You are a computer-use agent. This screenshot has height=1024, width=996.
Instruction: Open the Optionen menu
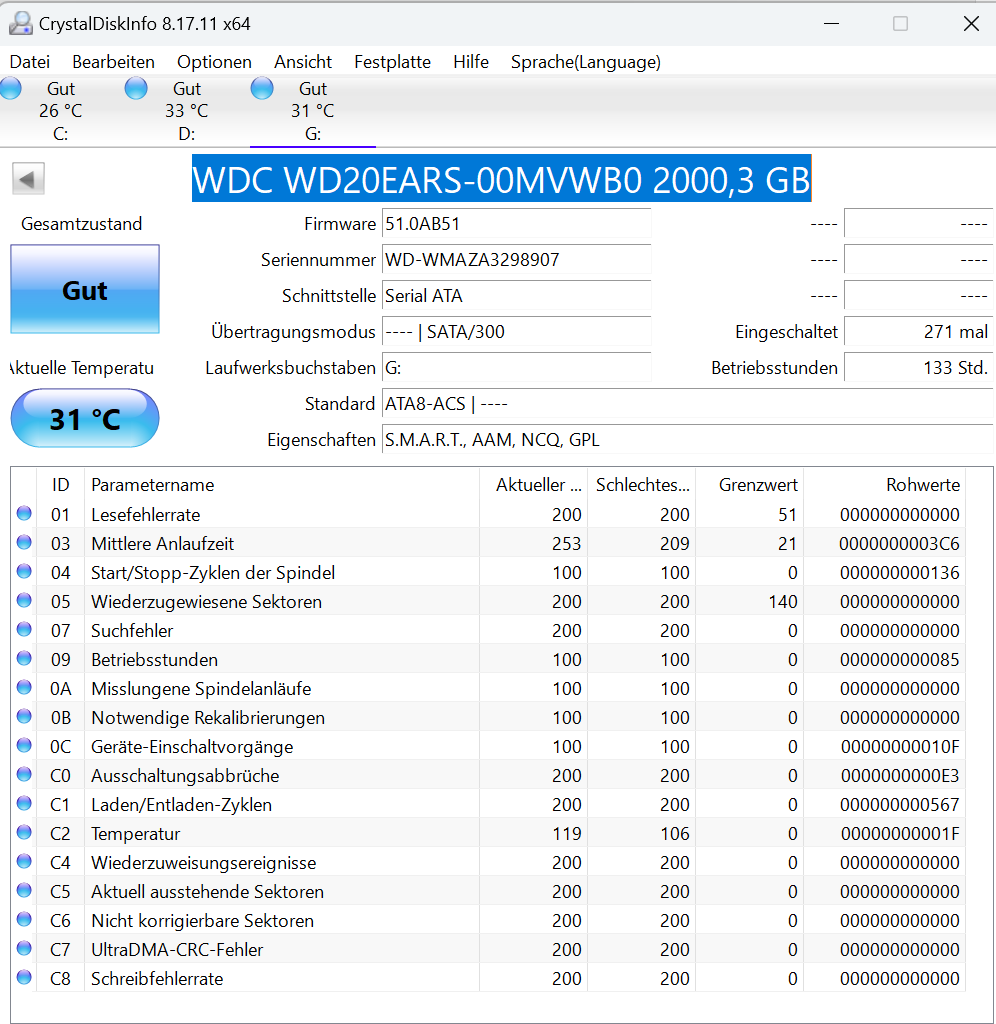pyautogui.click(x=214, y=62)
